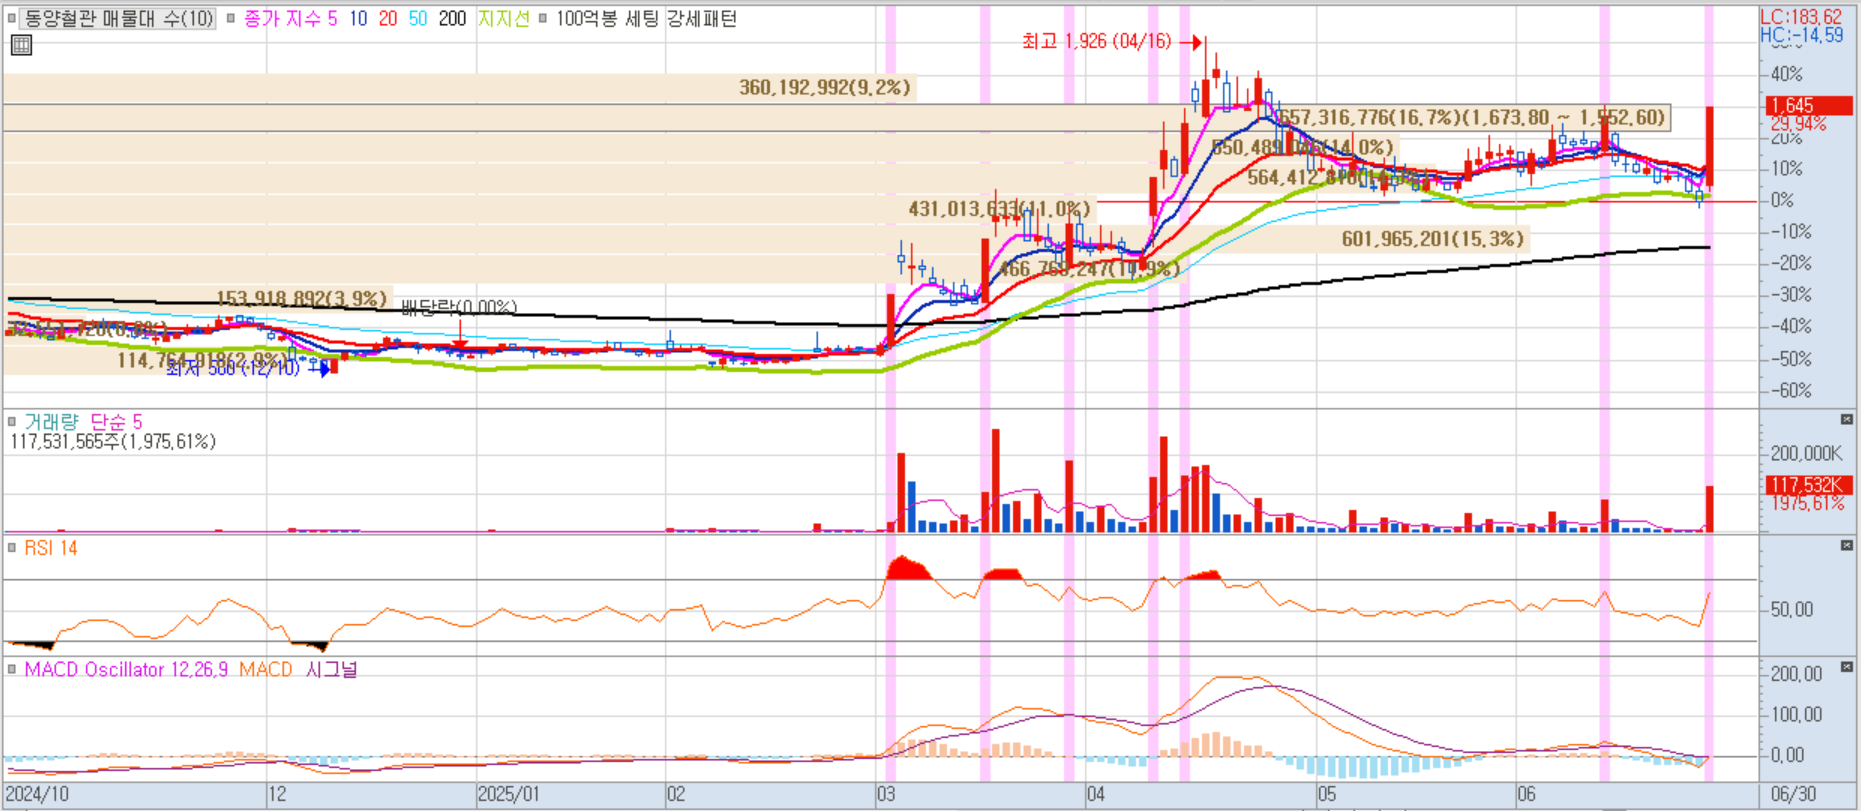
Task: Toggle square marker beside 거래량 label
Action: point(12,422)
